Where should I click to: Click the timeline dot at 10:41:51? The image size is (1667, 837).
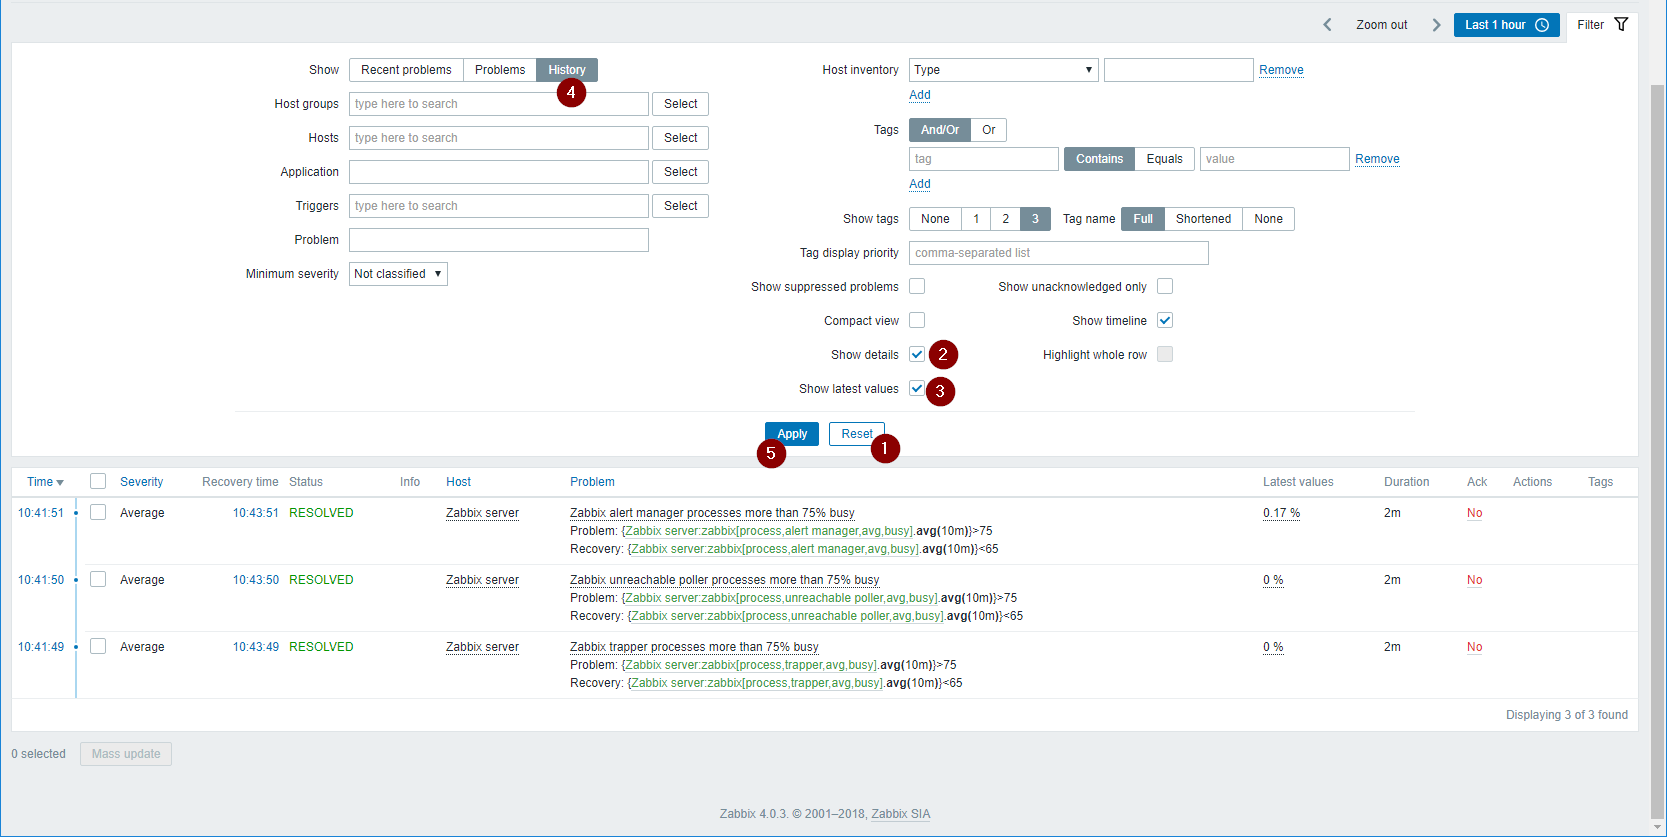point(76,513)
